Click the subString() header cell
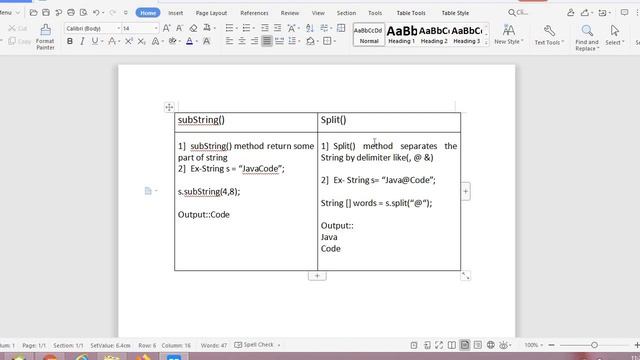Screen dimensions: 640x360 click(246, 122)
